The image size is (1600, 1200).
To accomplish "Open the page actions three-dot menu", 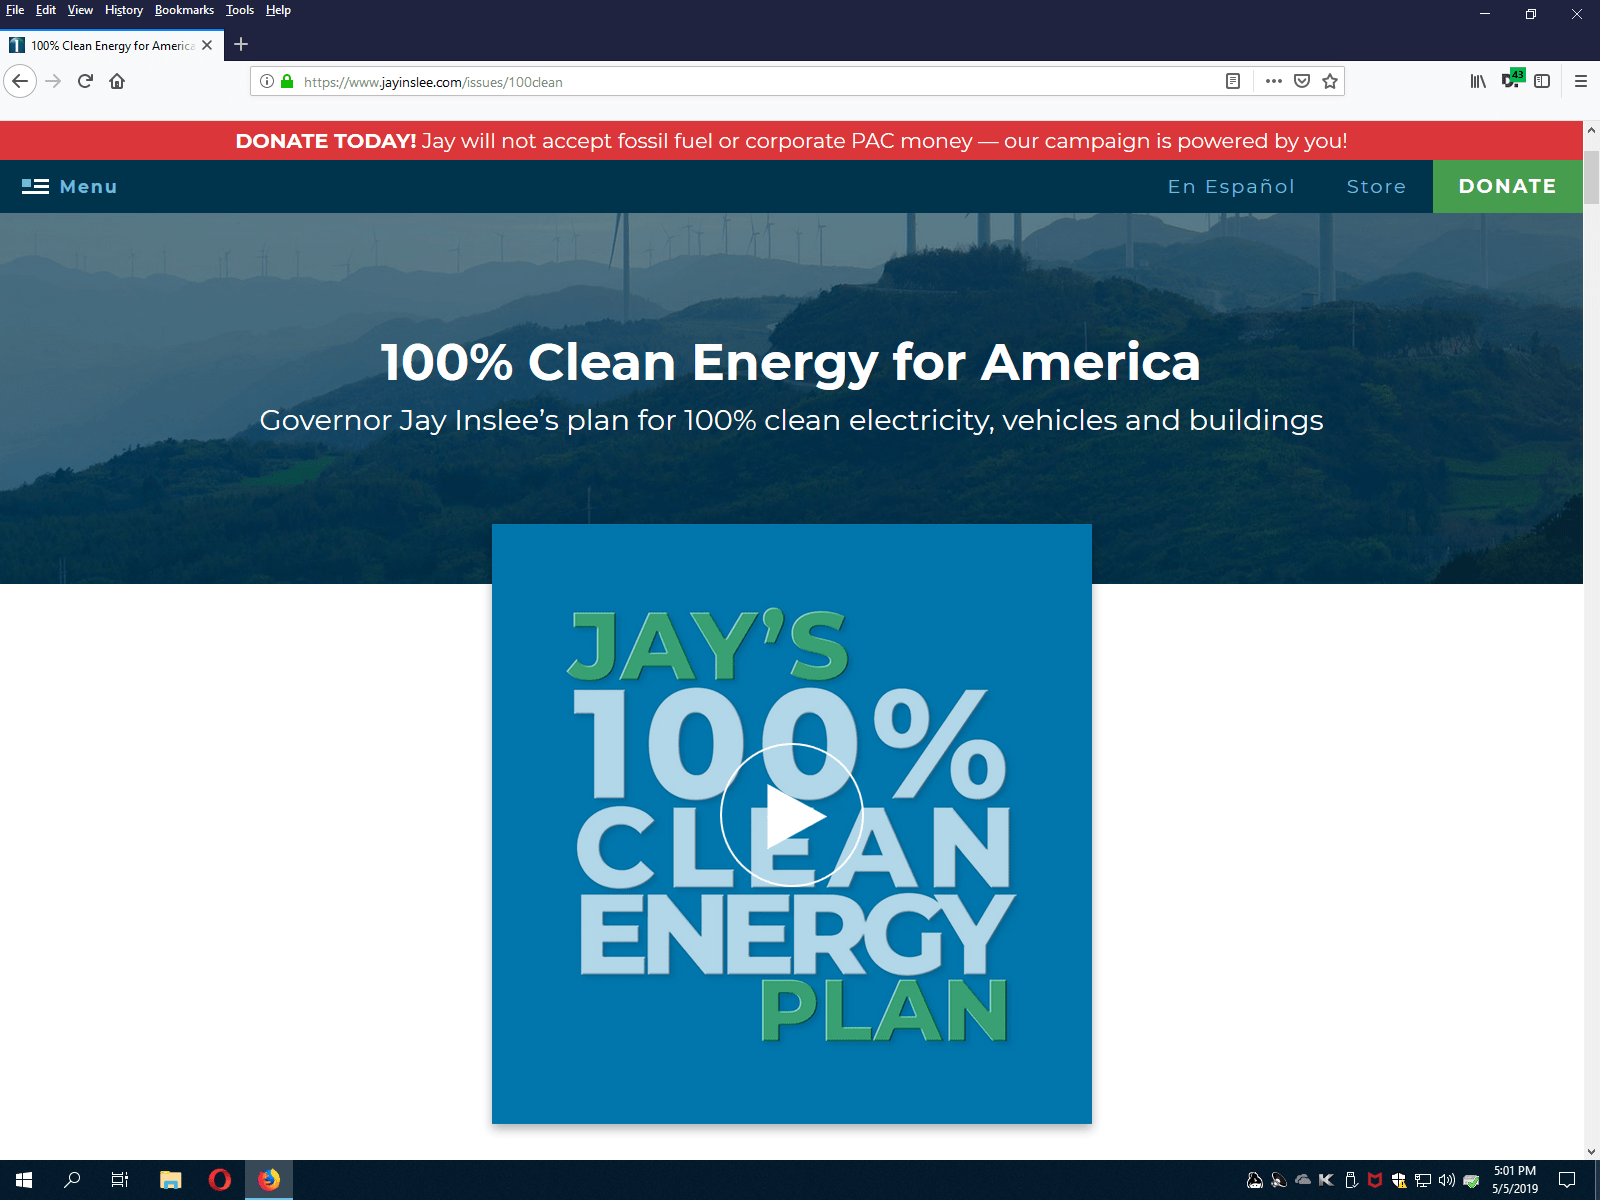I will point(1273,81).
